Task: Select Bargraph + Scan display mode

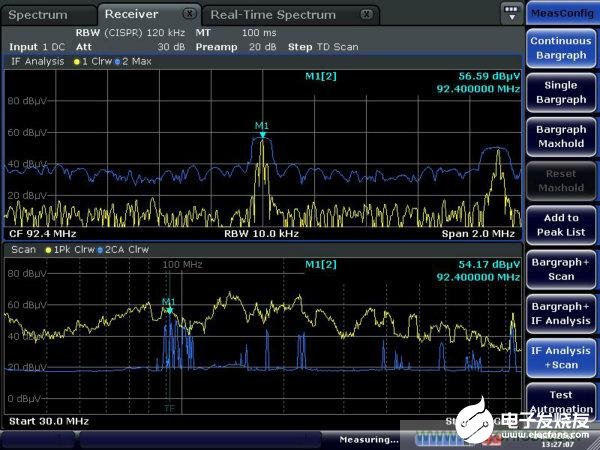Action: point(560,268)
